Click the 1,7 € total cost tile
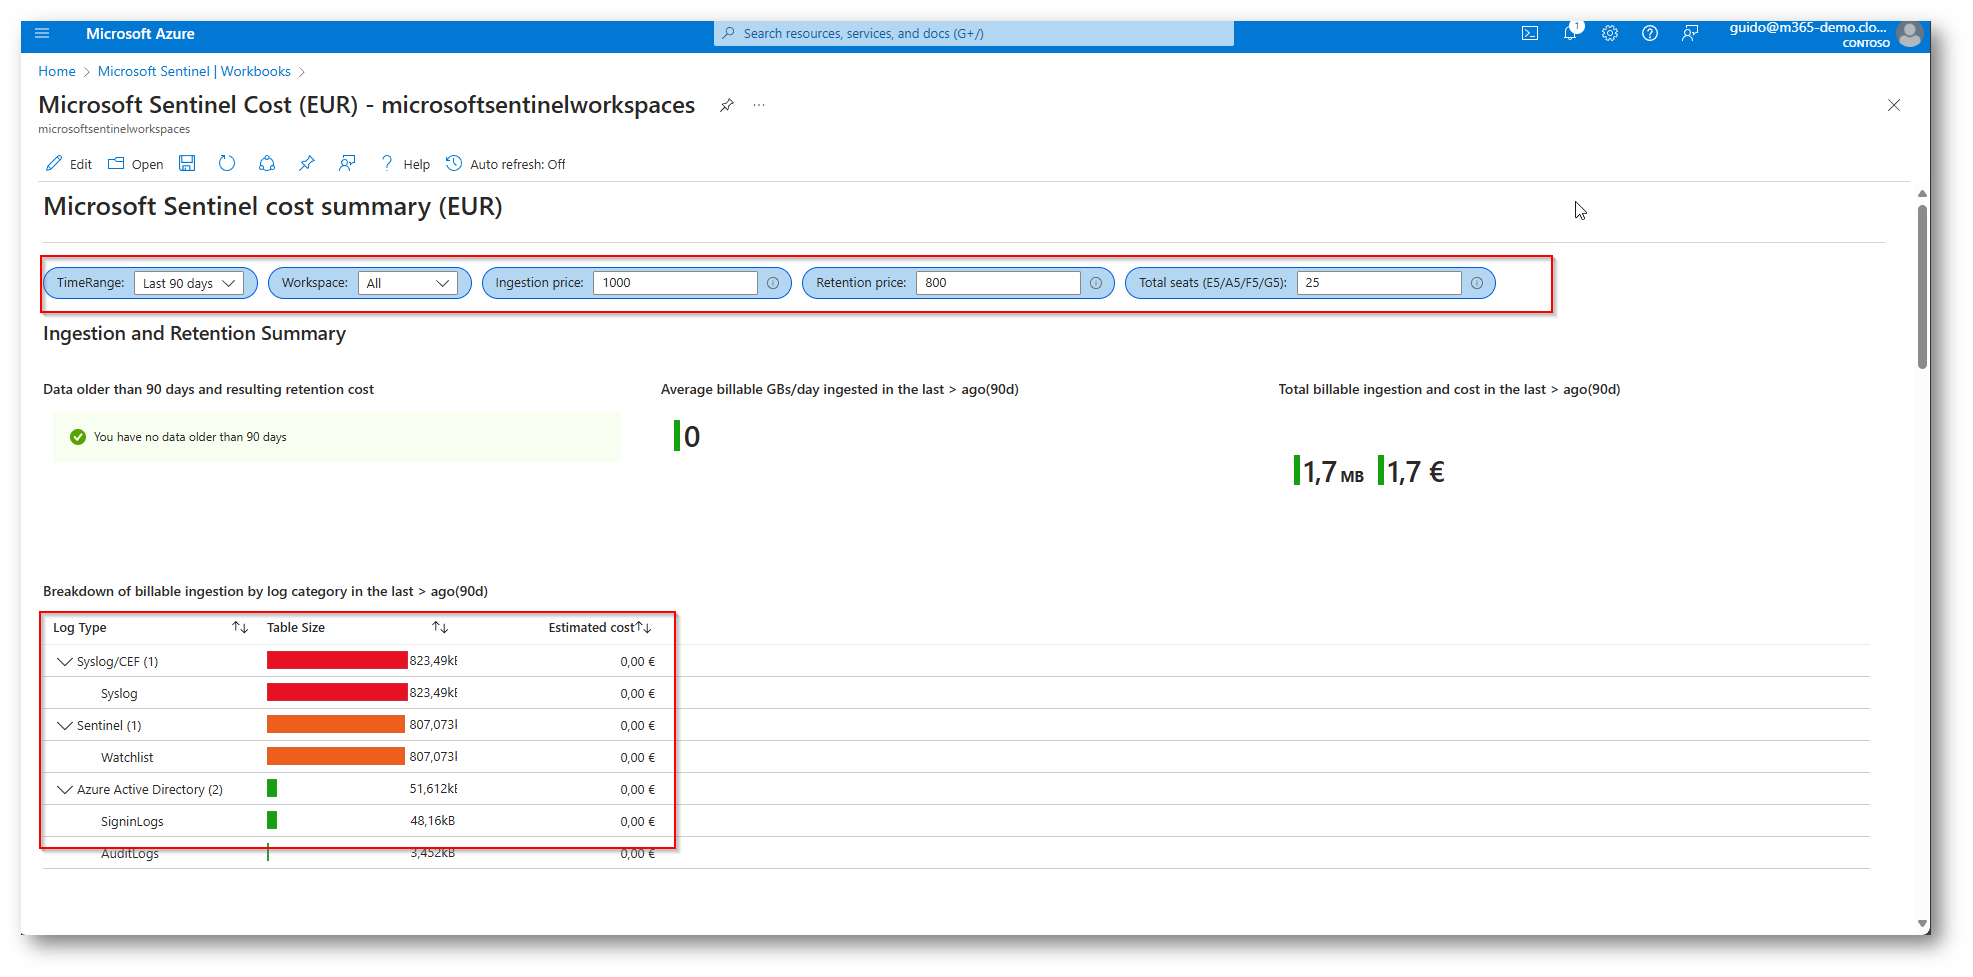Image resolution: width=1973 pixels, height=977 pixels. tap(1411, 471)
